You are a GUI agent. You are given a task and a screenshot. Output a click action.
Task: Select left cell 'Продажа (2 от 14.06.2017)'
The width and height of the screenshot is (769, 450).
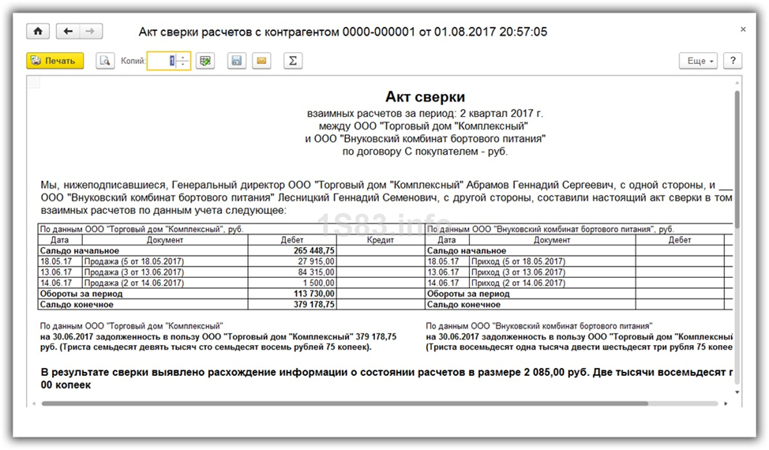pos(165,283)
